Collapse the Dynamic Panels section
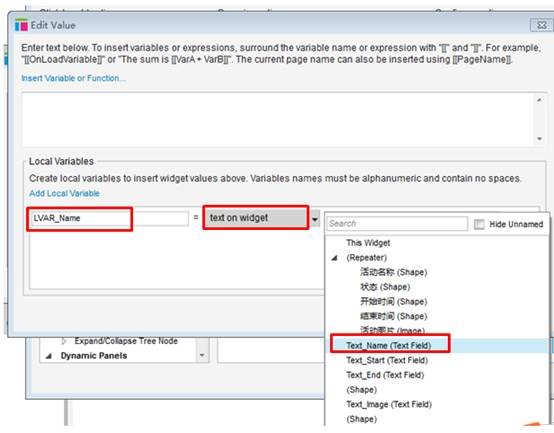Screen dimensions: 554x433 49,356
